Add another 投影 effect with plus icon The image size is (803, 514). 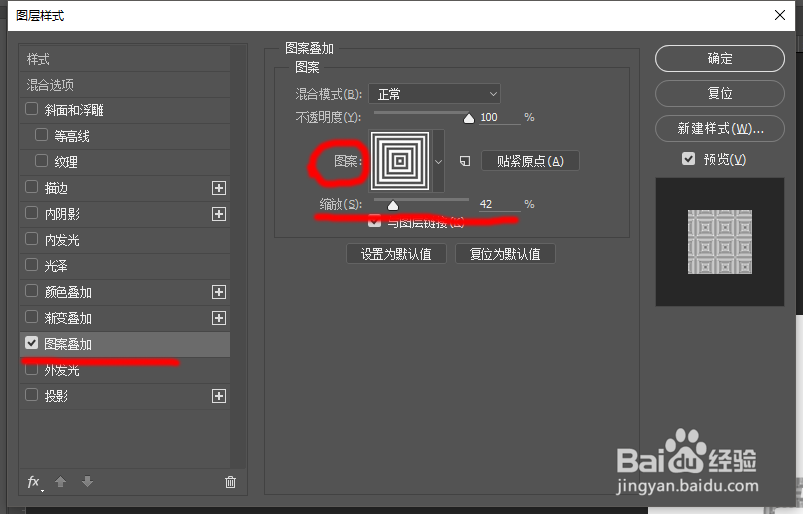[219, 396]
